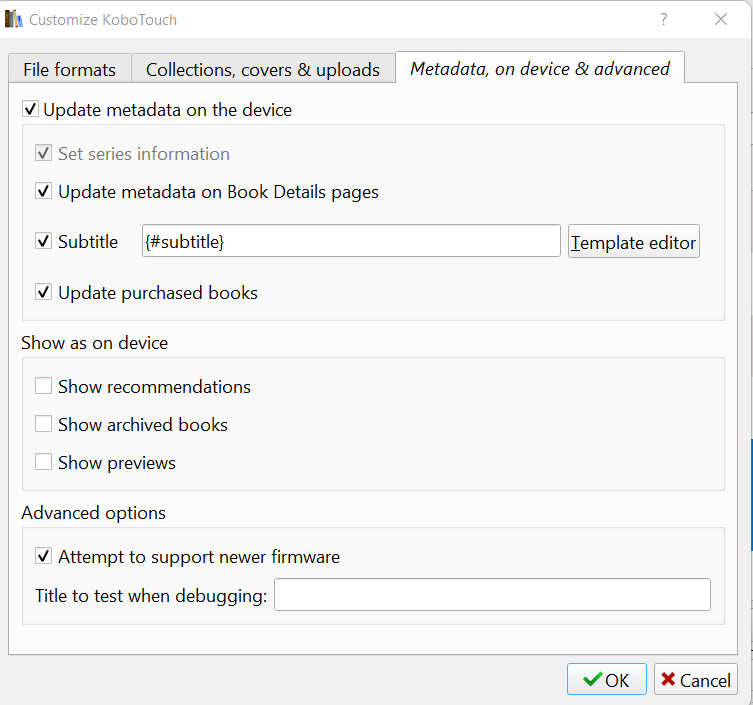Viewport: 753px width, 705px height.
Task: Enable Show archived books
Action: coord(43,424)
